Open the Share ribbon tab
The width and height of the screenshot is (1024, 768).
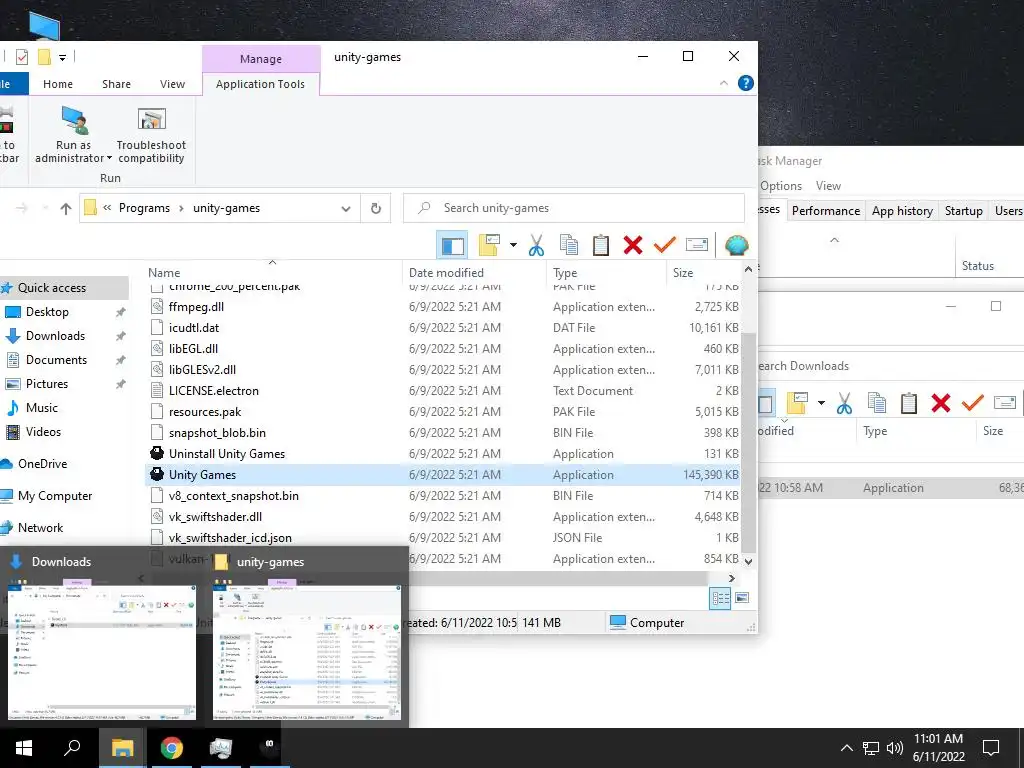click(116, 84)
